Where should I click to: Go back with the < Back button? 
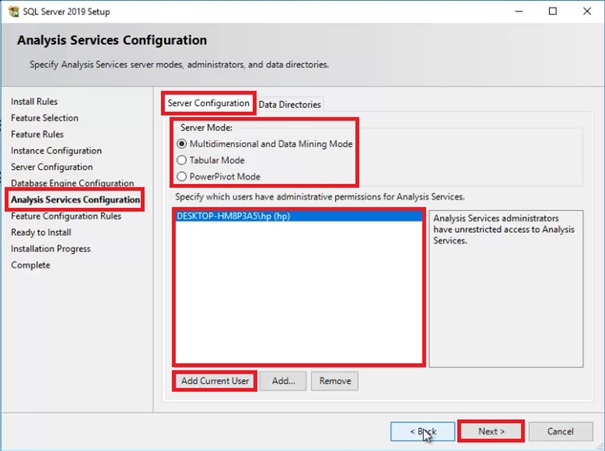click(422, 431)
